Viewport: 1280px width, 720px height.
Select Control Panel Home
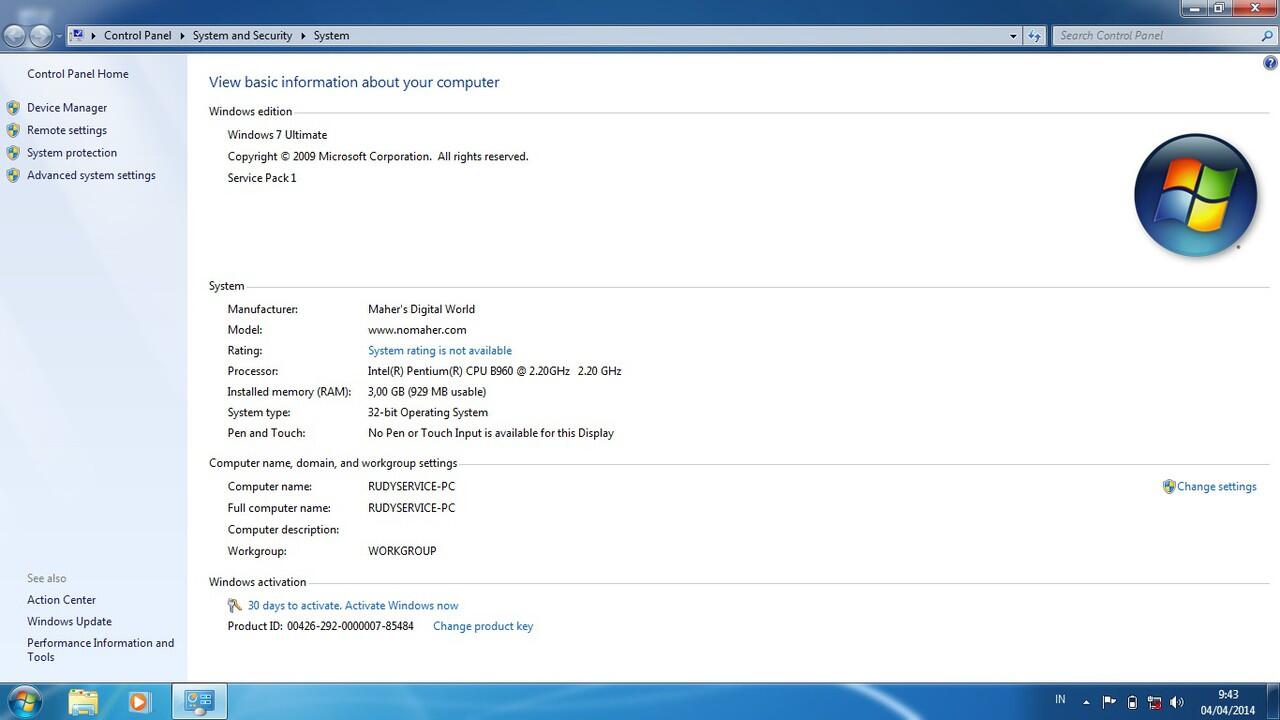(77, 73)
